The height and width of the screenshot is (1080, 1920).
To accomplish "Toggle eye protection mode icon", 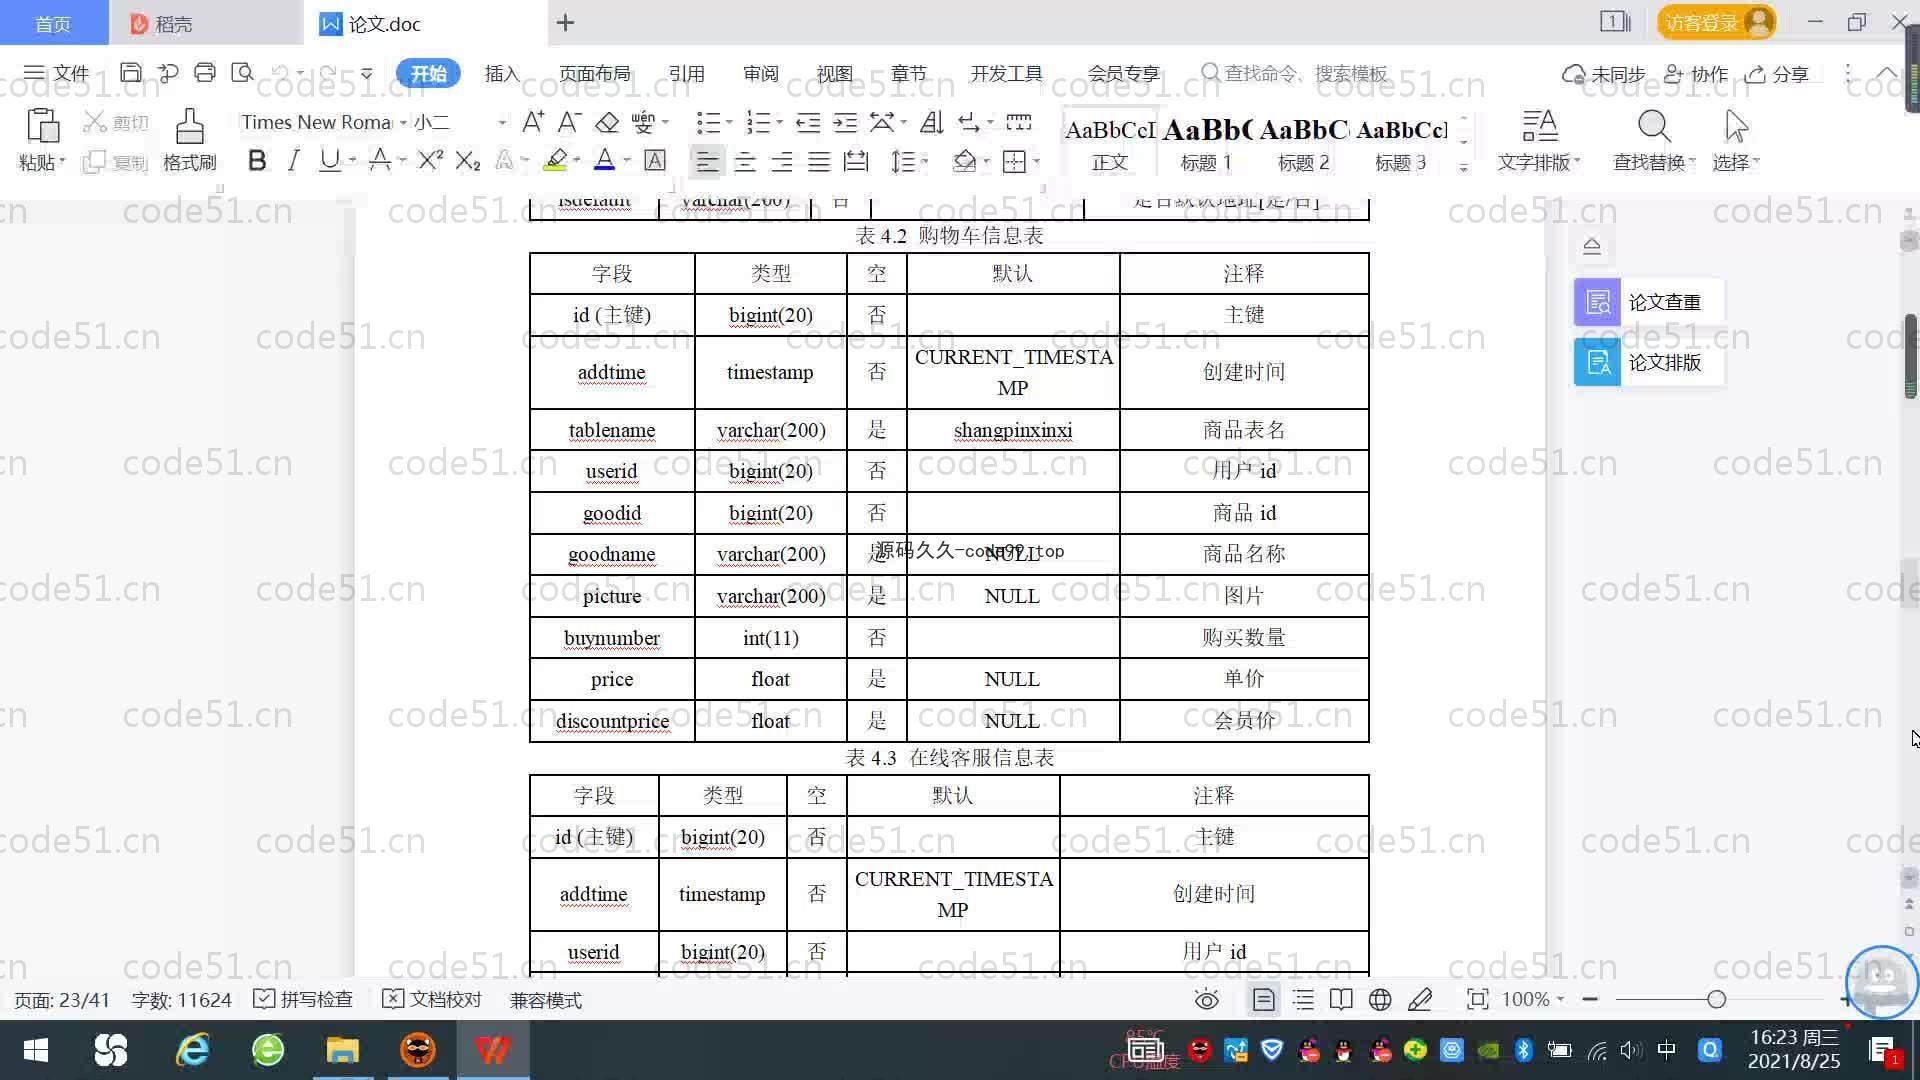I will coord(1207,999).
